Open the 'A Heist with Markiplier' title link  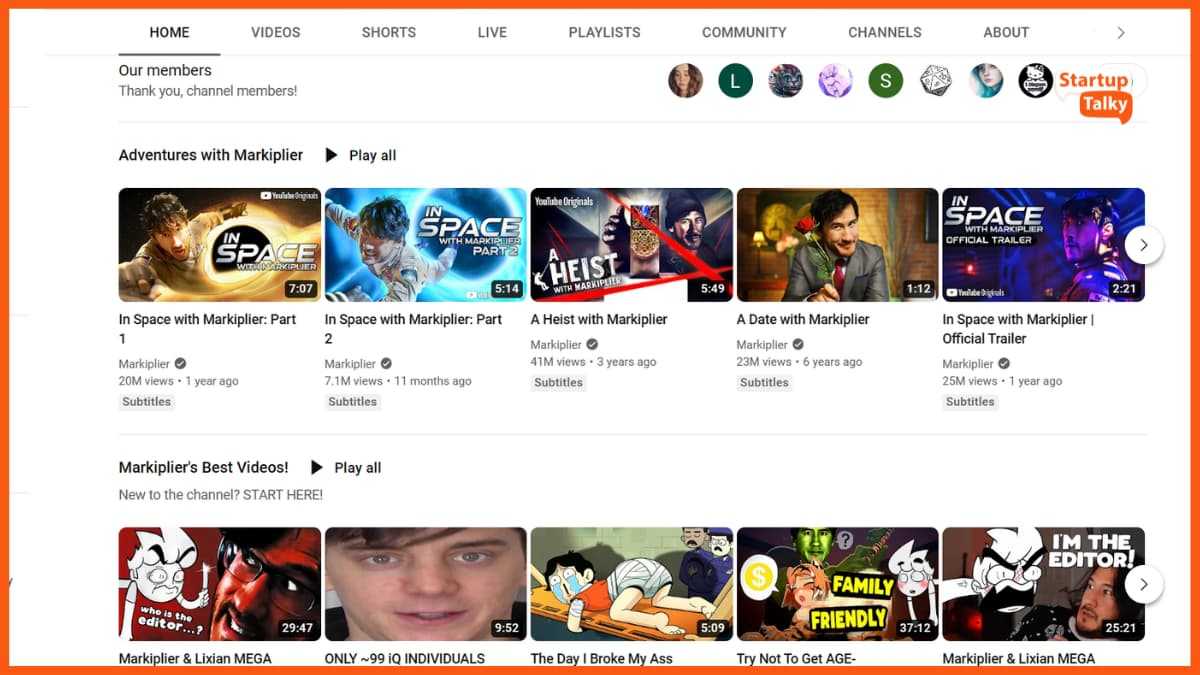coord(598,319)
